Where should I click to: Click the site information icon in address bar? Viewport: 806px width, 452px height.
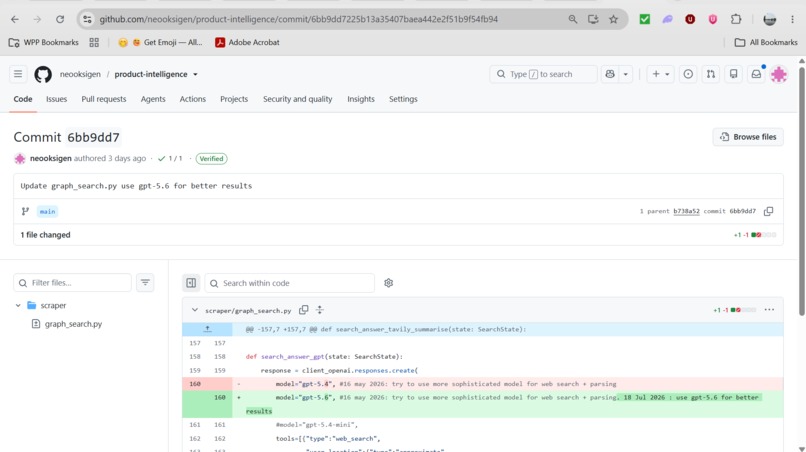[87, 20]
